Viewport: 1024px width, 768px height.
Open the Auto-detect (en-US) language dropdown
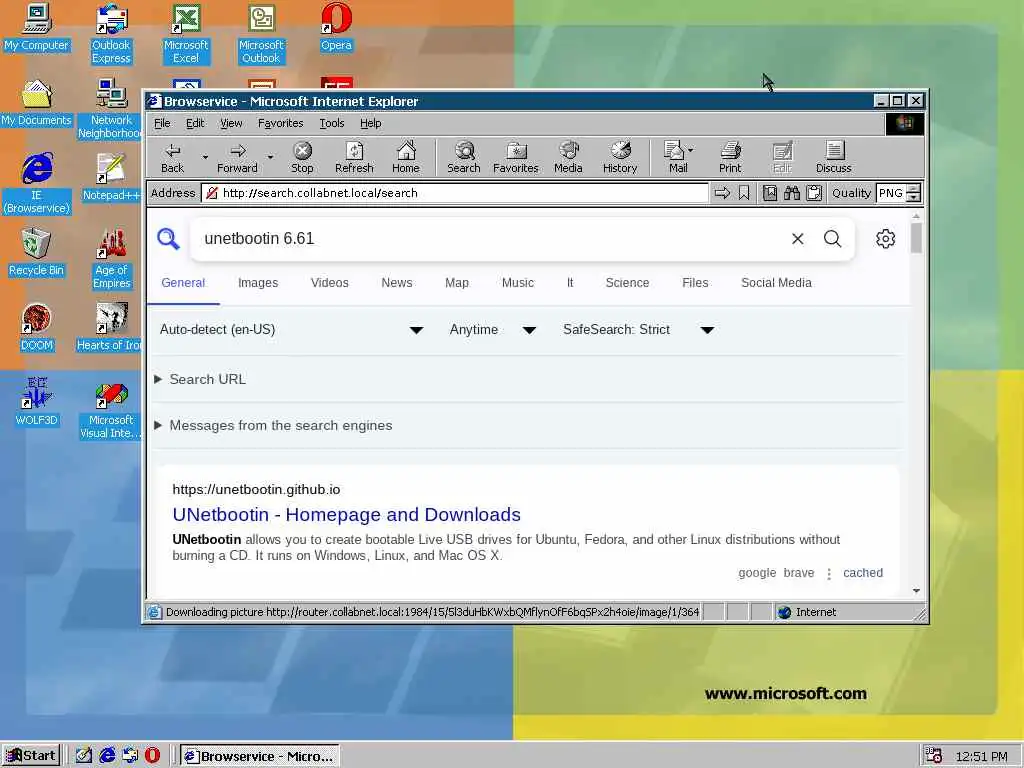coord(291,330)
